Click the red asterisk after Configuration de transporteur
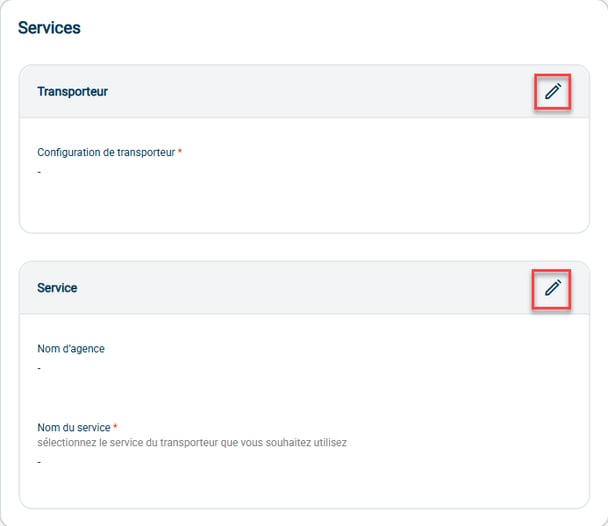This screenshot has width=608, height=526. point(180,151)
